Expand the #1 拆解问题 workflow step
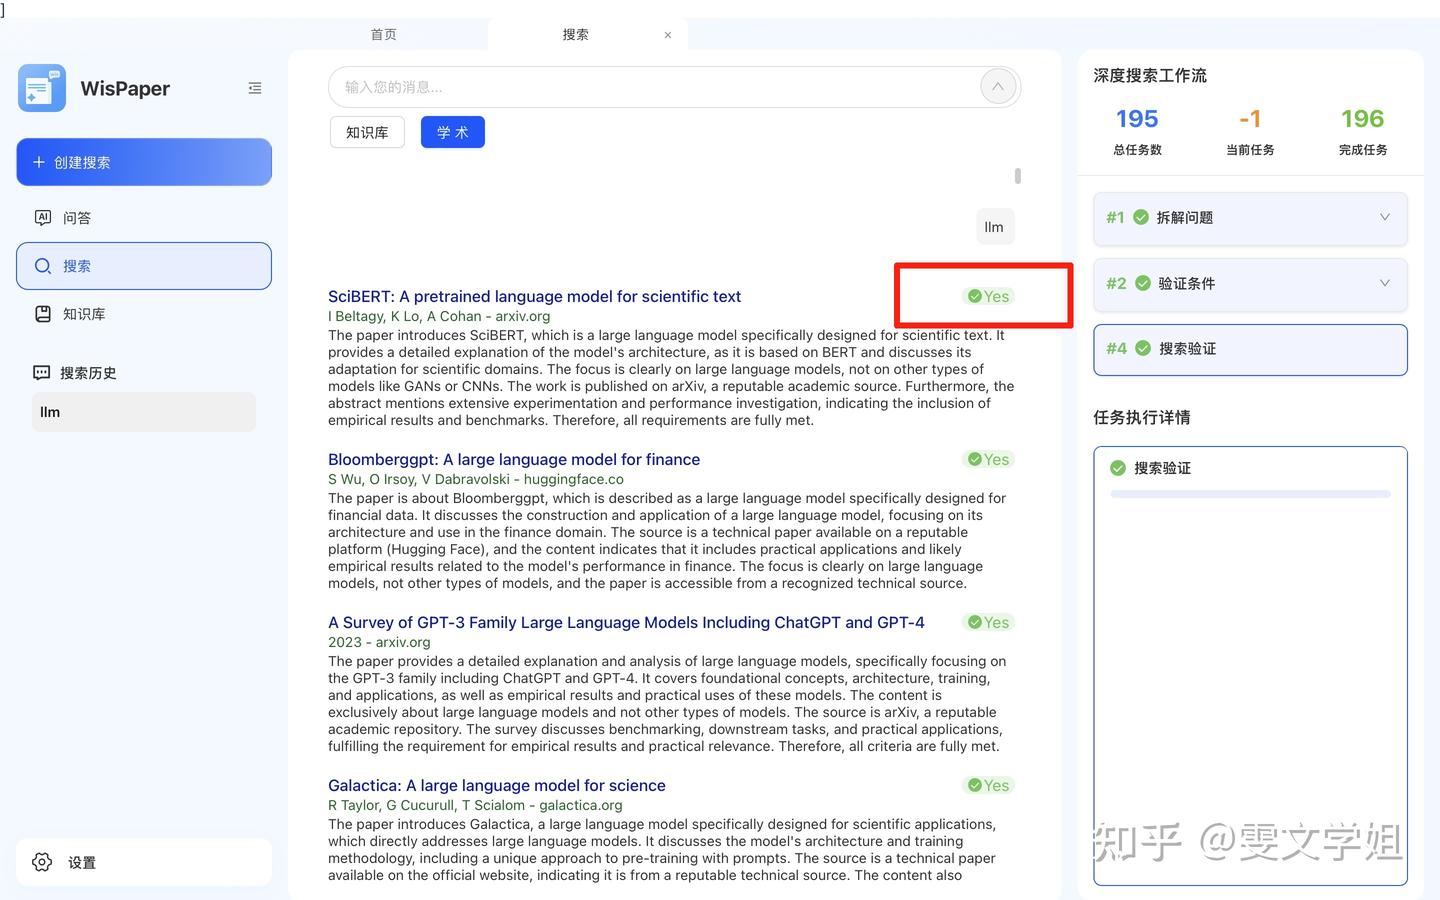This screenshot has height=900, width=1440. click(x=1384, y=217)
